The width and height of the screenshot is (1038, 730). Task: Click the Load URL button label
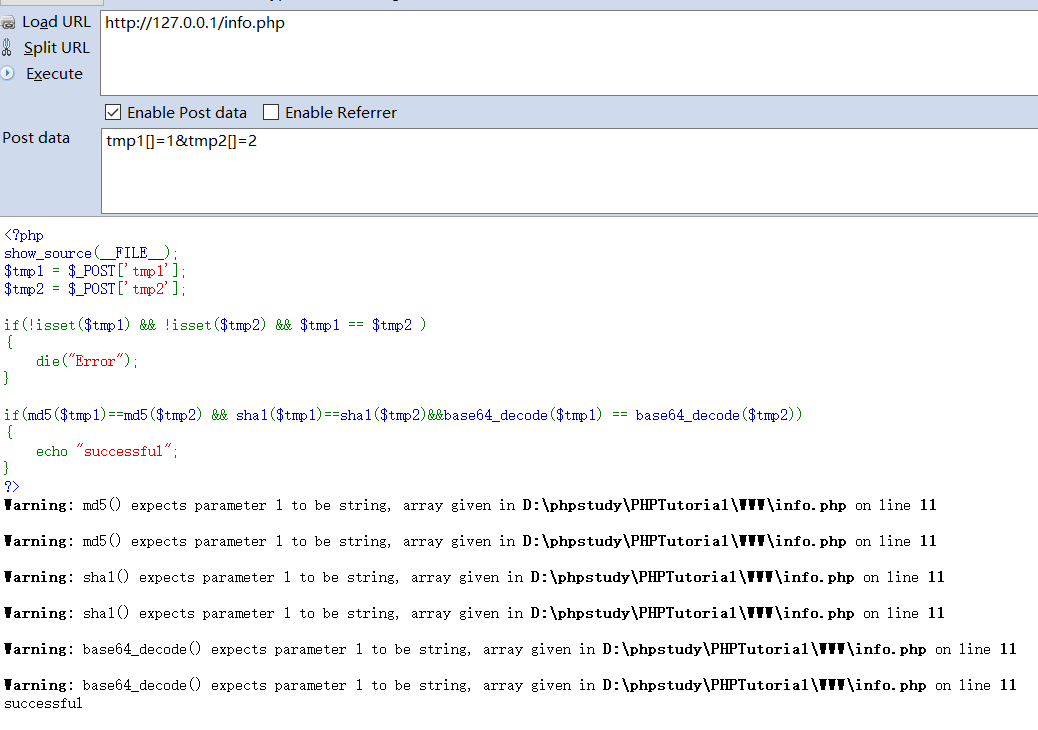[56, 22]
